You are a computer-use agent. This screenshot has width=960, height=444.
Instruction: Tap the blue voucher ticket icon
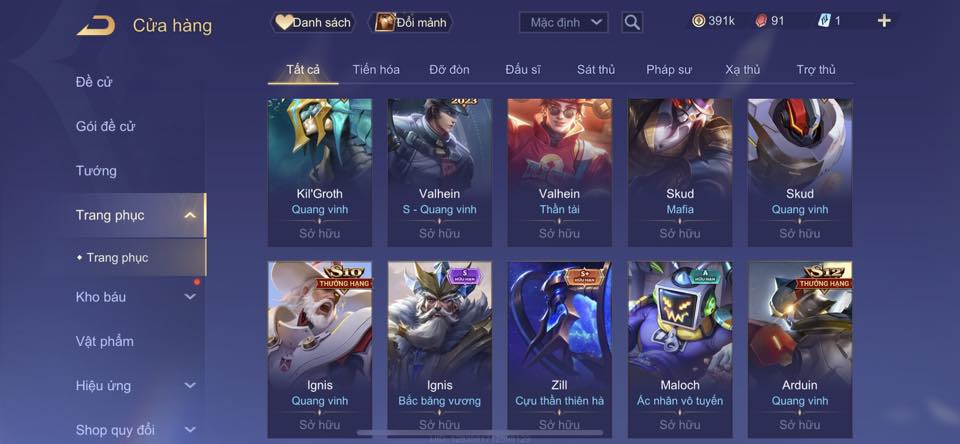[x=824, y=21]
